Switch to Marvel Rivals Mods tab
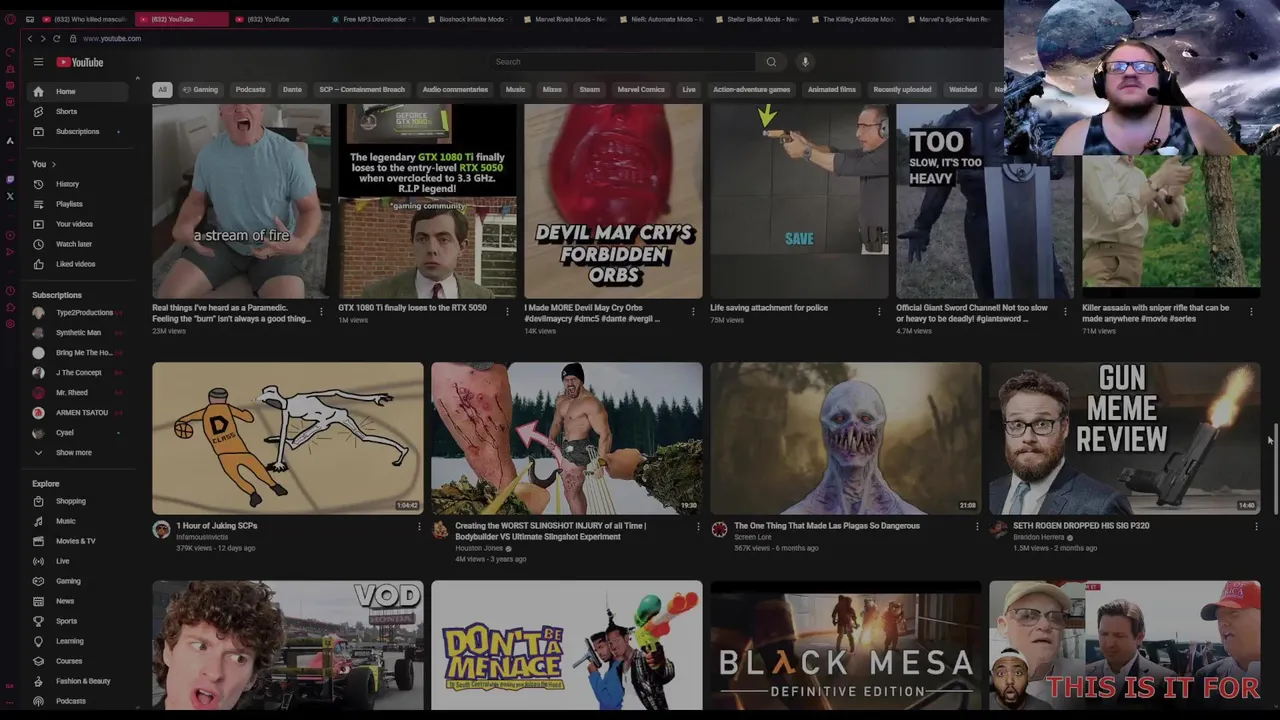Image resolution: width=1280 pixels, height=720 pixels. click(563, 19)
